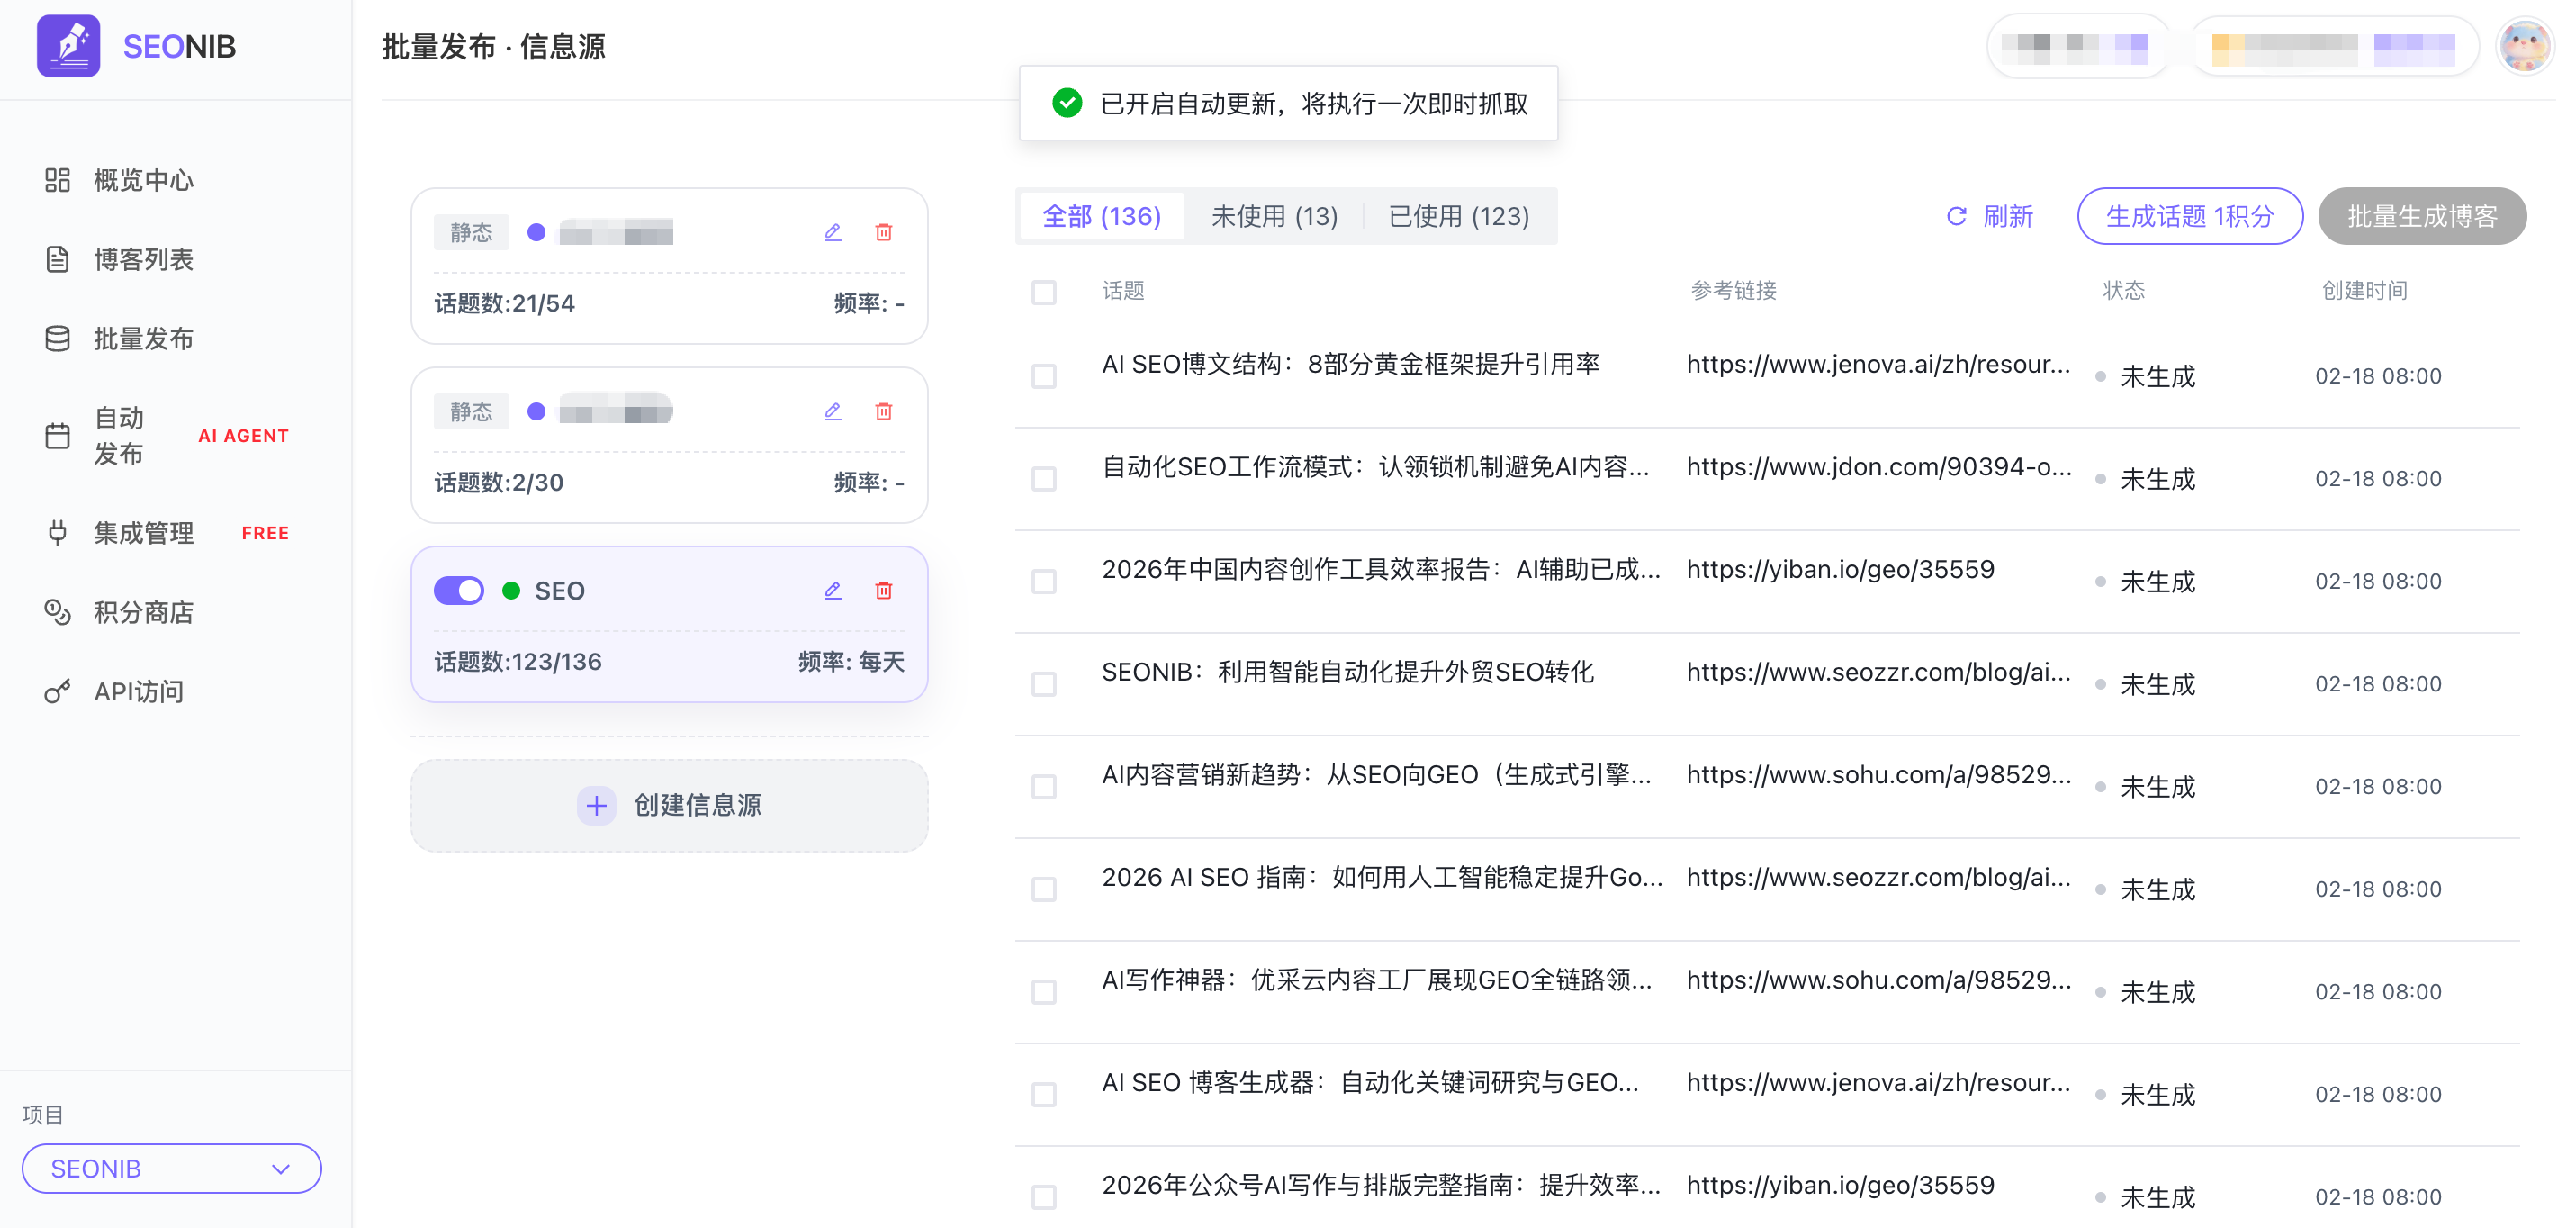Switch to 已使用 (123) tab
The height and width of the screenshot is (1228, 2576).
(x=1458, y=216)
